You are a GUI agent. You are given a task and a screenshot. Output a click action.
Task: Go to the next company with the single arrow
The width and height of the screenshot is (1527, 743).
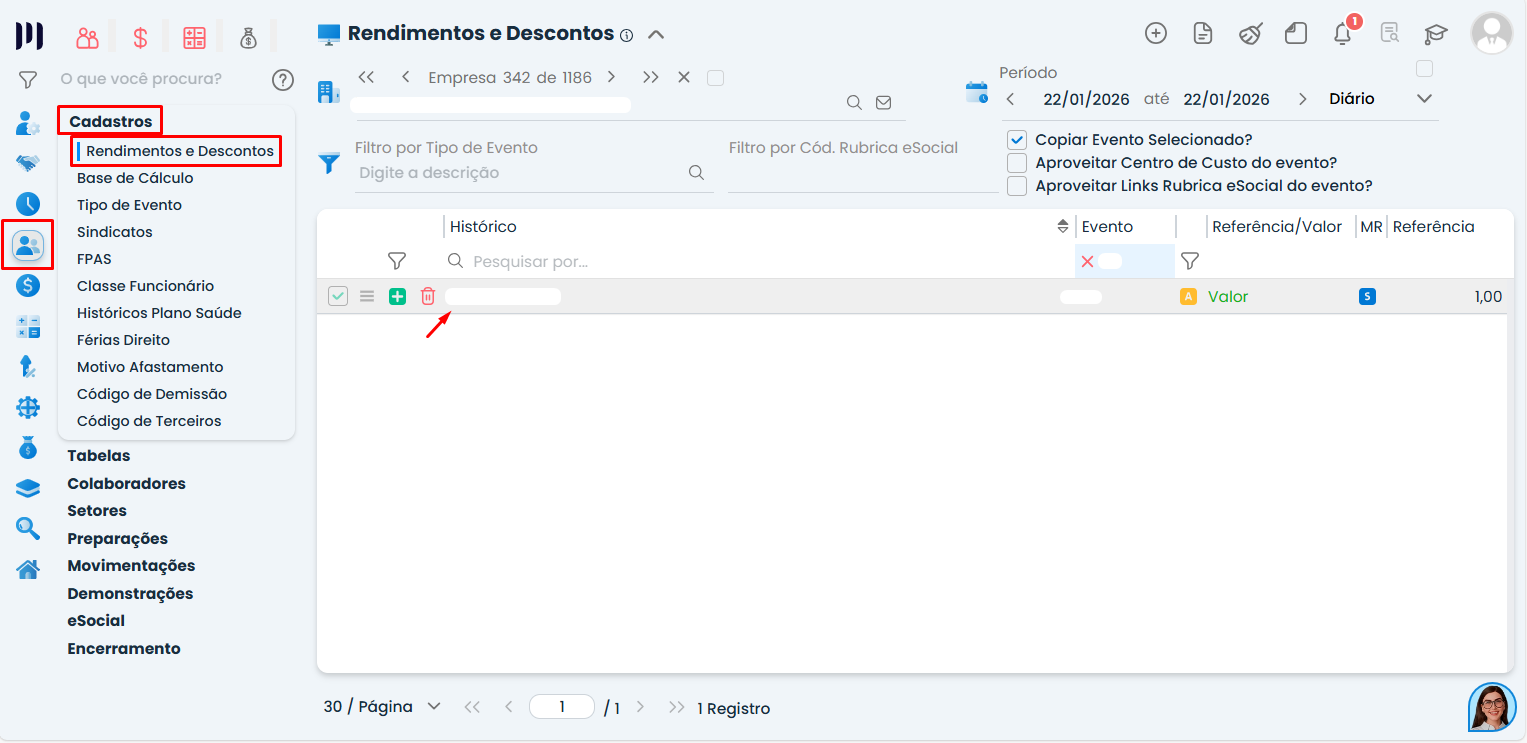tap(611, 77)
